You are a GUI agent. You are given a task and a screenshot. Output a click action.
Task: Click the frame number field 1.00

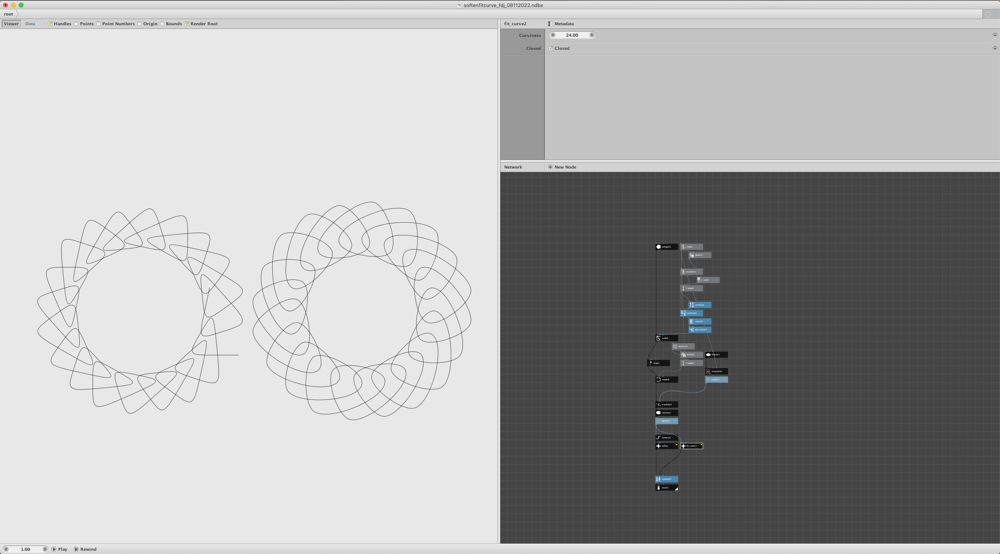(26, 549)
